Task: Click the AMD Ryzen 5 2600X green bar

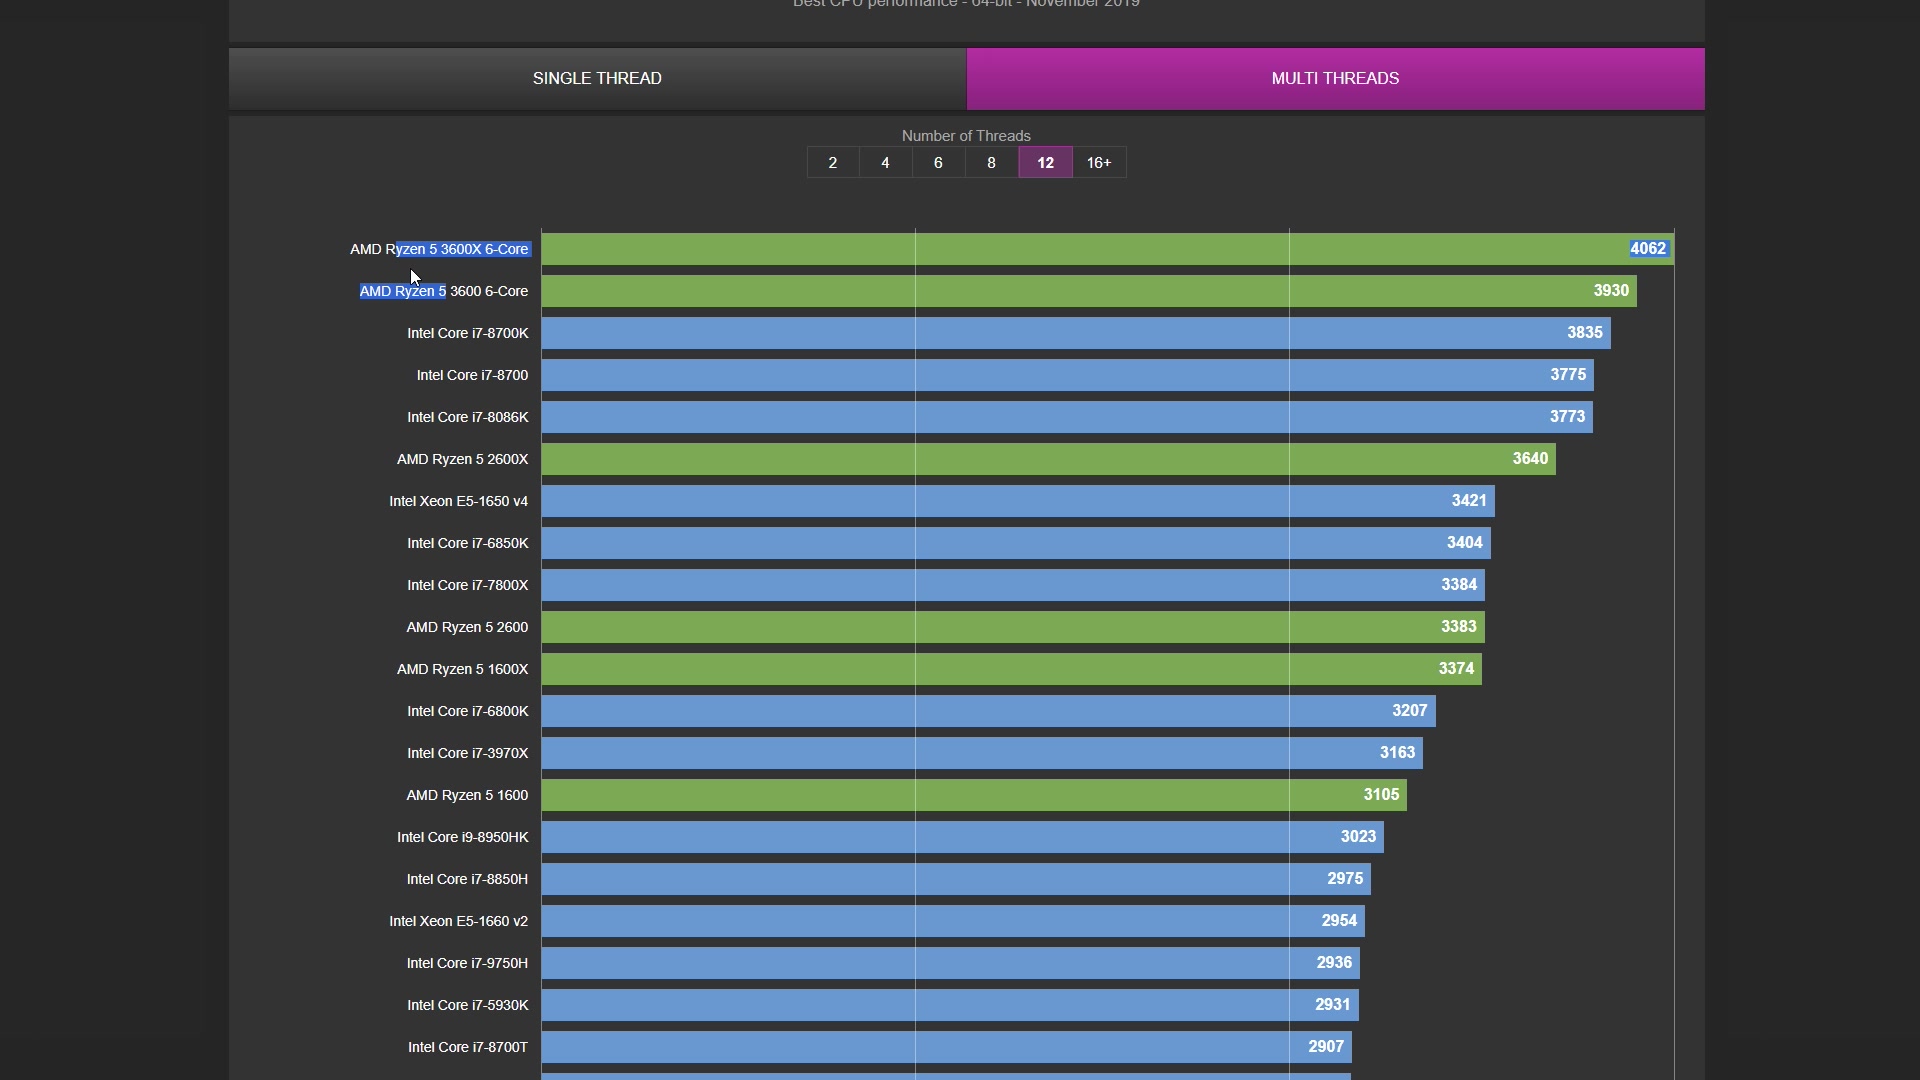Action: (x=1048, y=459)
